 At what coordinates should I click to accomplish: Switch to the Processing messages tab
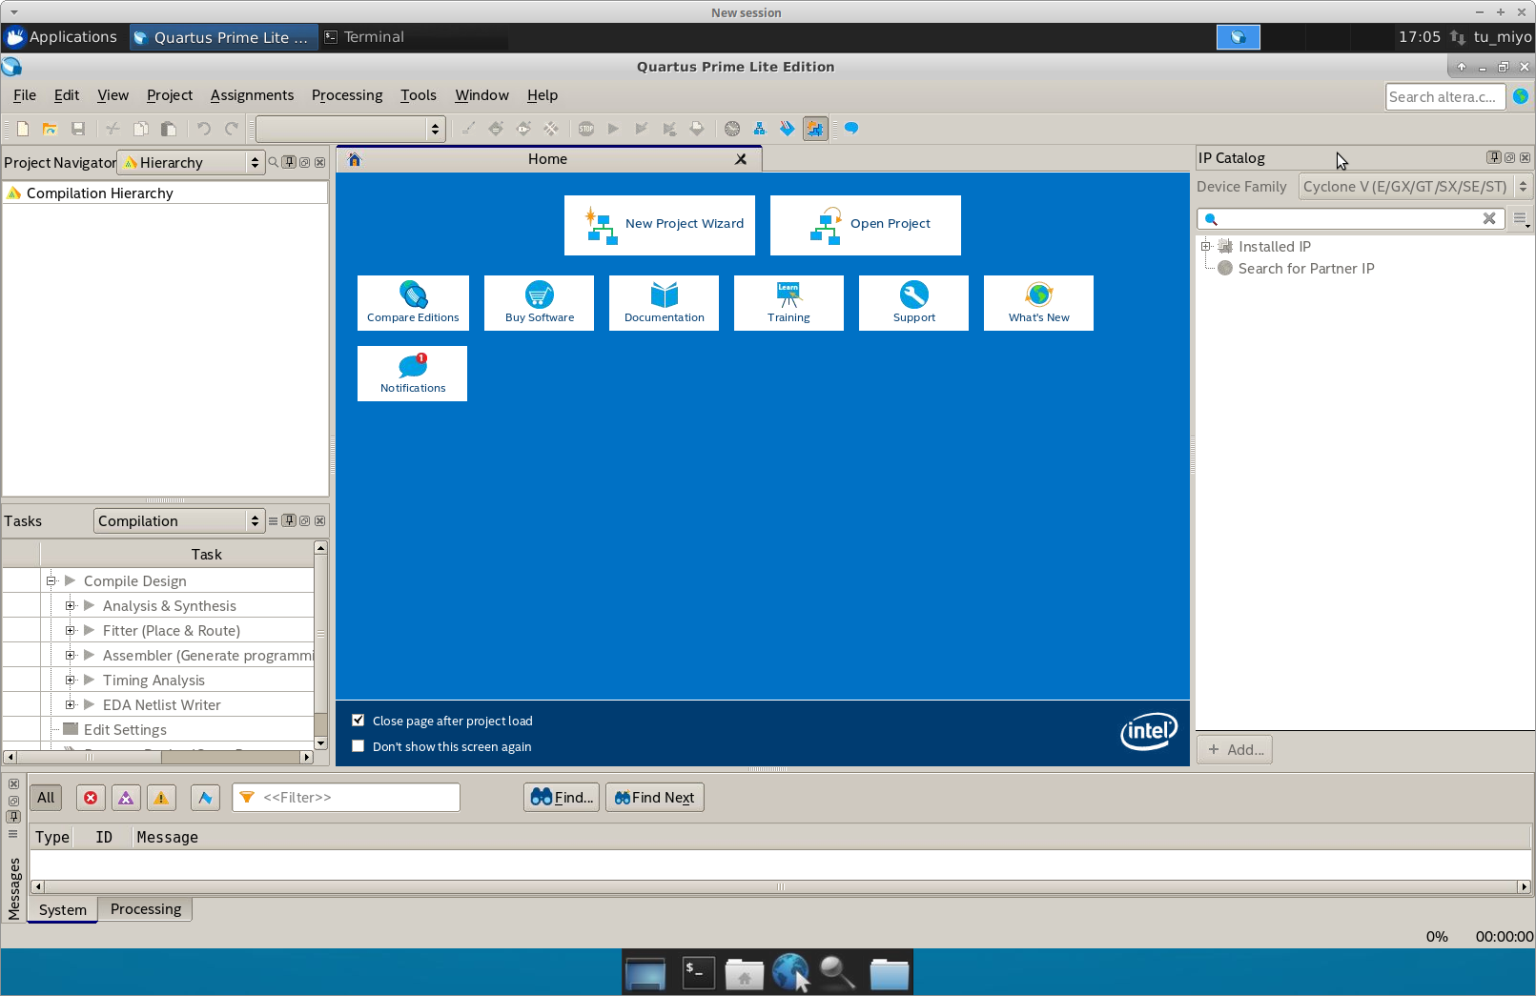pos(146,909)
